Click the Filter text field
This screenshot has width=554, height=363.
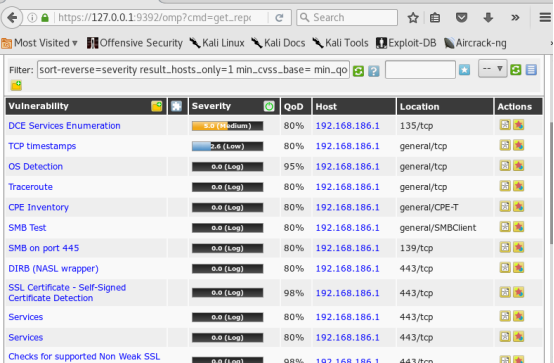click(x=193, y=70)
